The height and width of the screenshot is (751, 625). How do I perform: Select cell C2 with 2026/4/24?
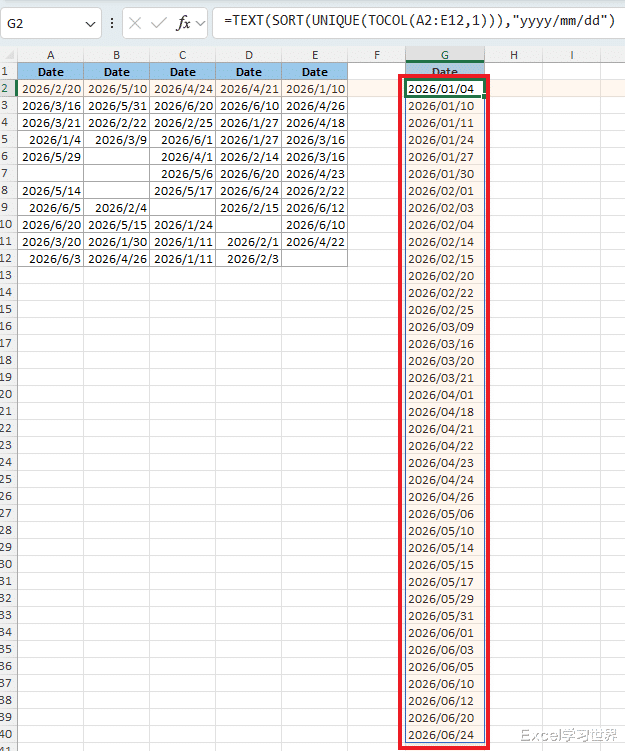click(182, 89)
